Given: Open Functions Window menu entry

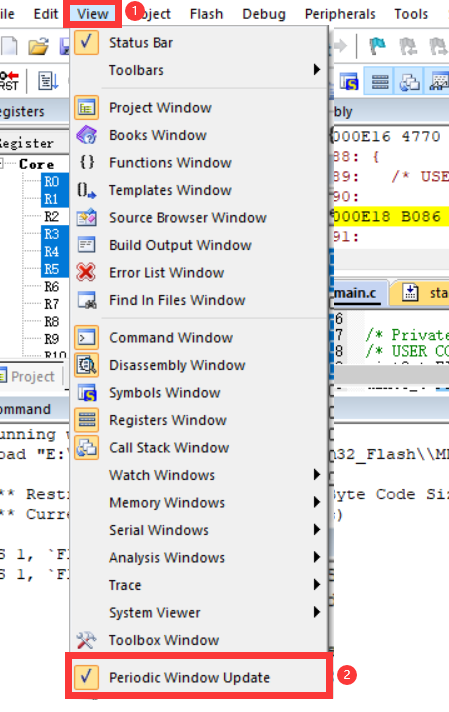Looking at the screenshot, I should tap(199, 163).
